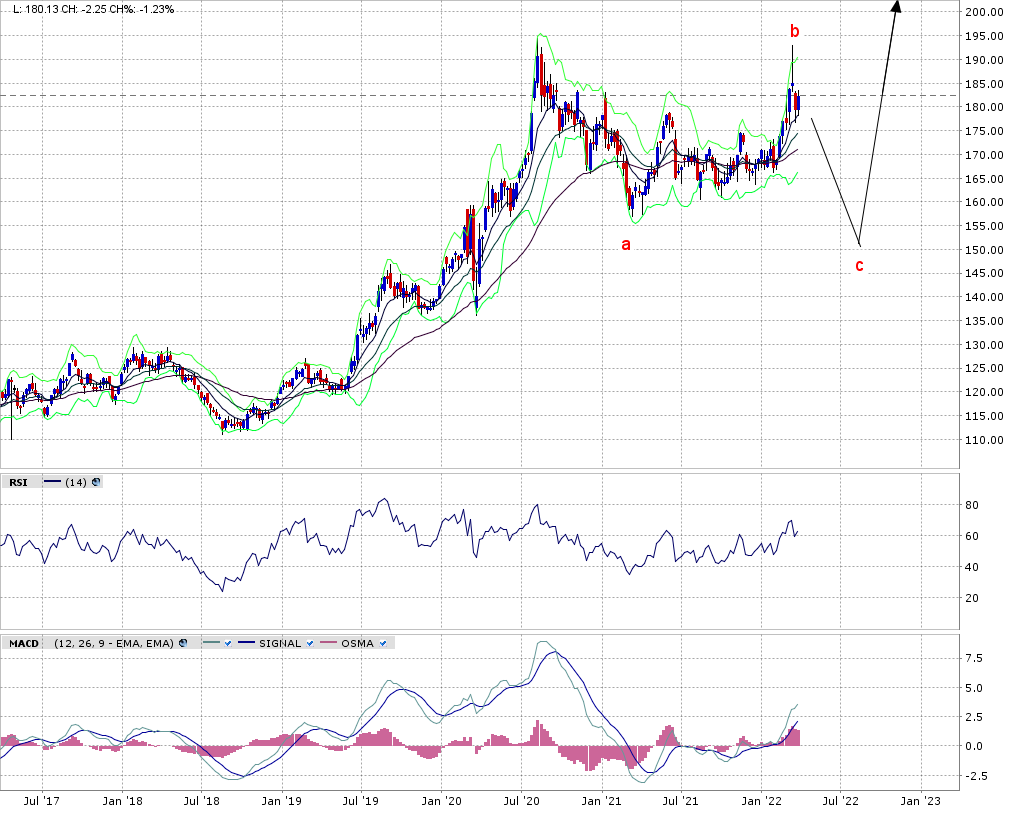Click the Jul '17 date label
The image size is (1012, 815).
coord(41,801)
